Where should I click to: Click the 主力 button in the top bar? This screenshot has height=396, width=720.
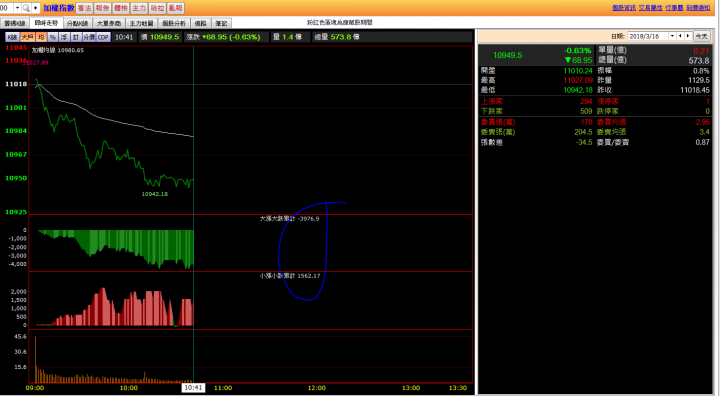[x=139, y=8]
